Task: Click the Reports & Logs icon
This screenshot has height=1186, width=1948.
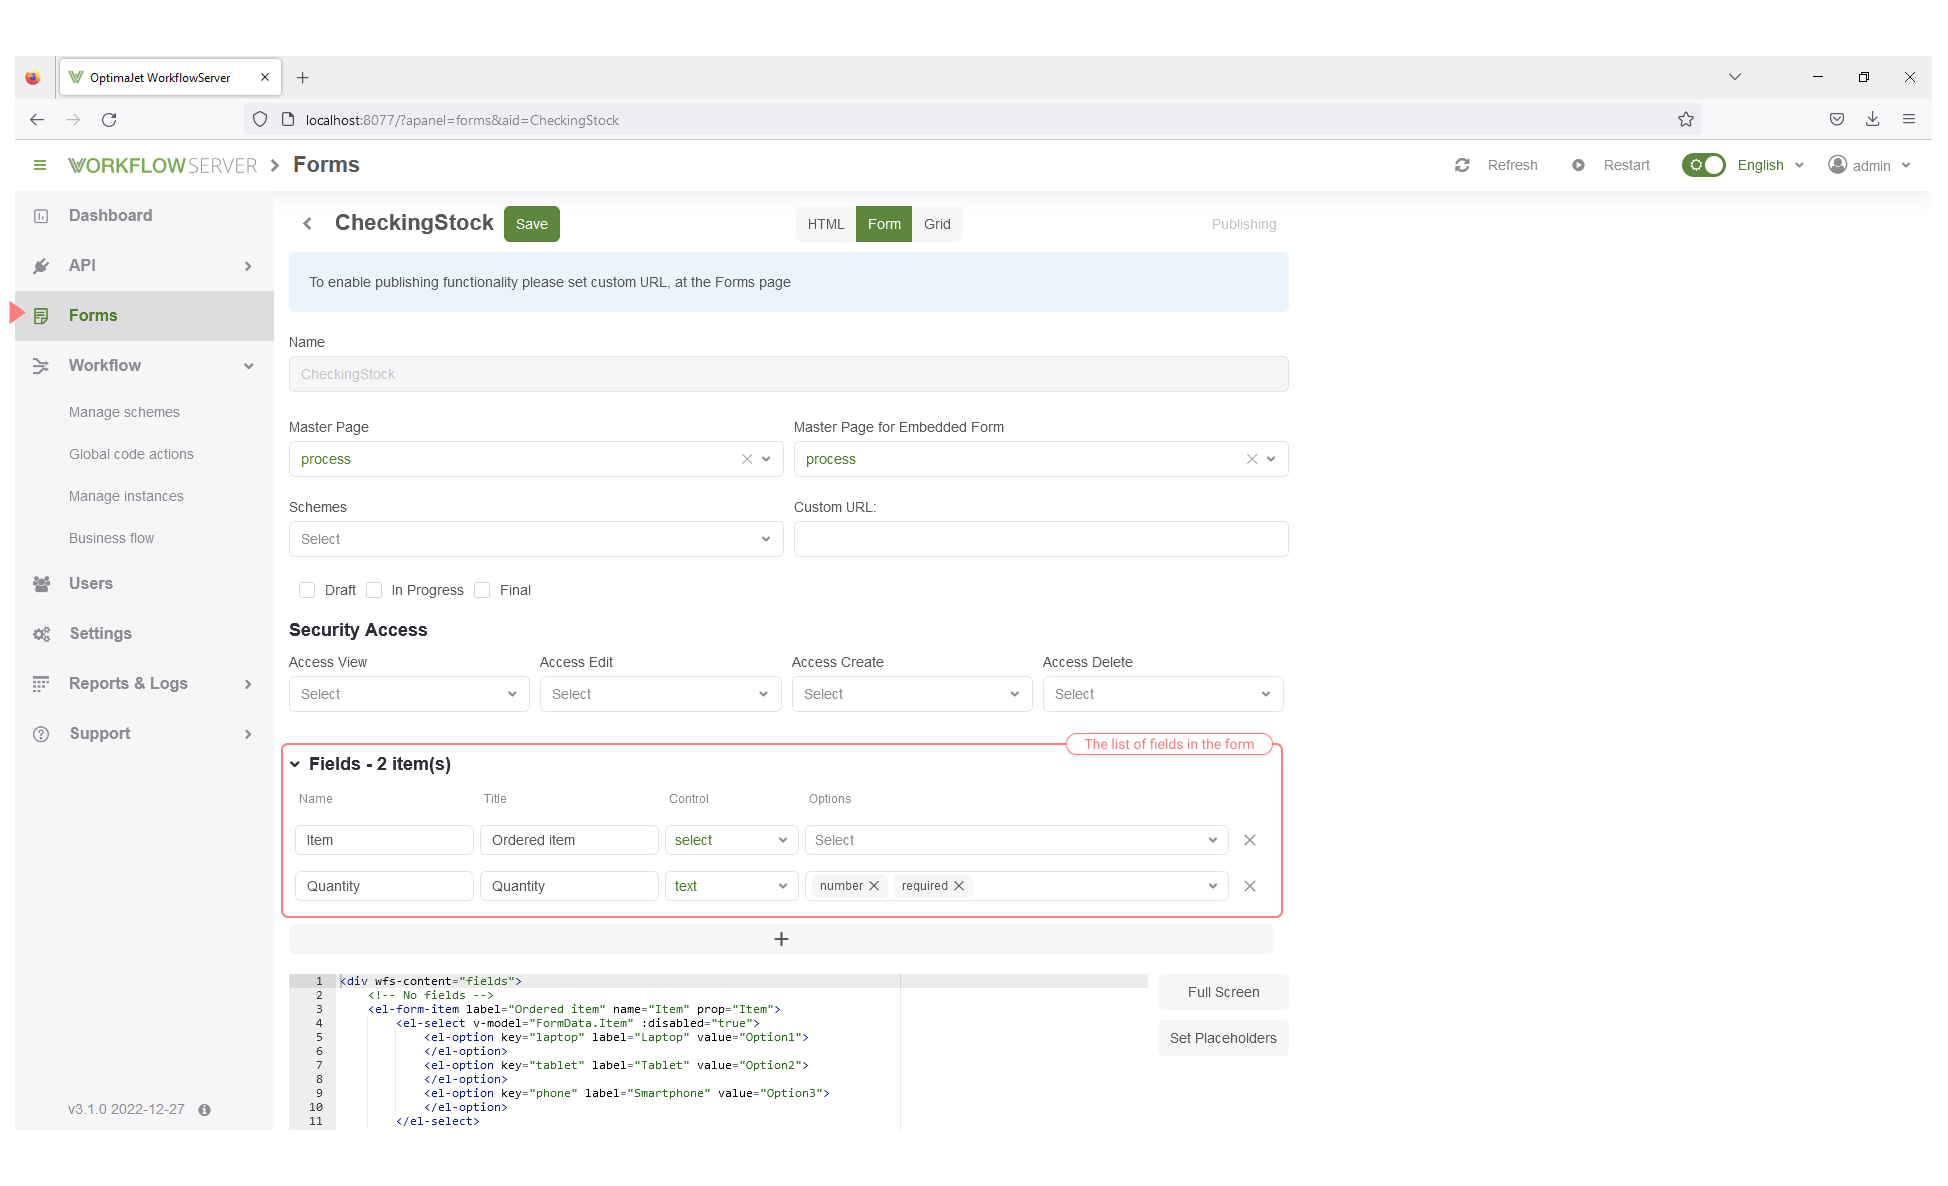Action: point(41,684)
